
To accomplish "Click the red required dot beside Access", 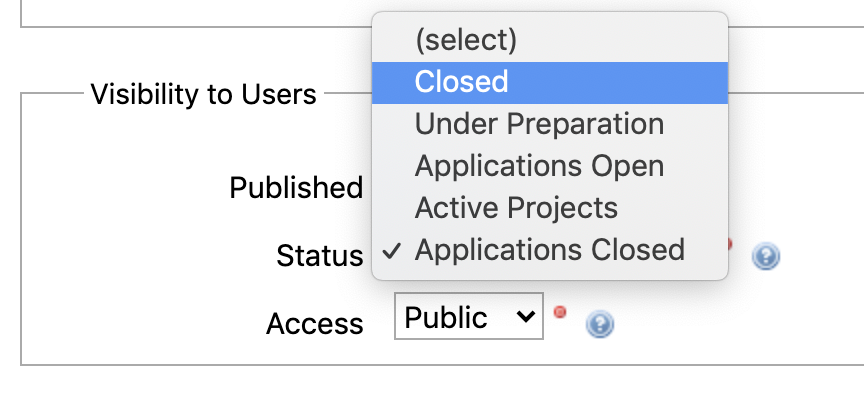I will tap(560, 313).
